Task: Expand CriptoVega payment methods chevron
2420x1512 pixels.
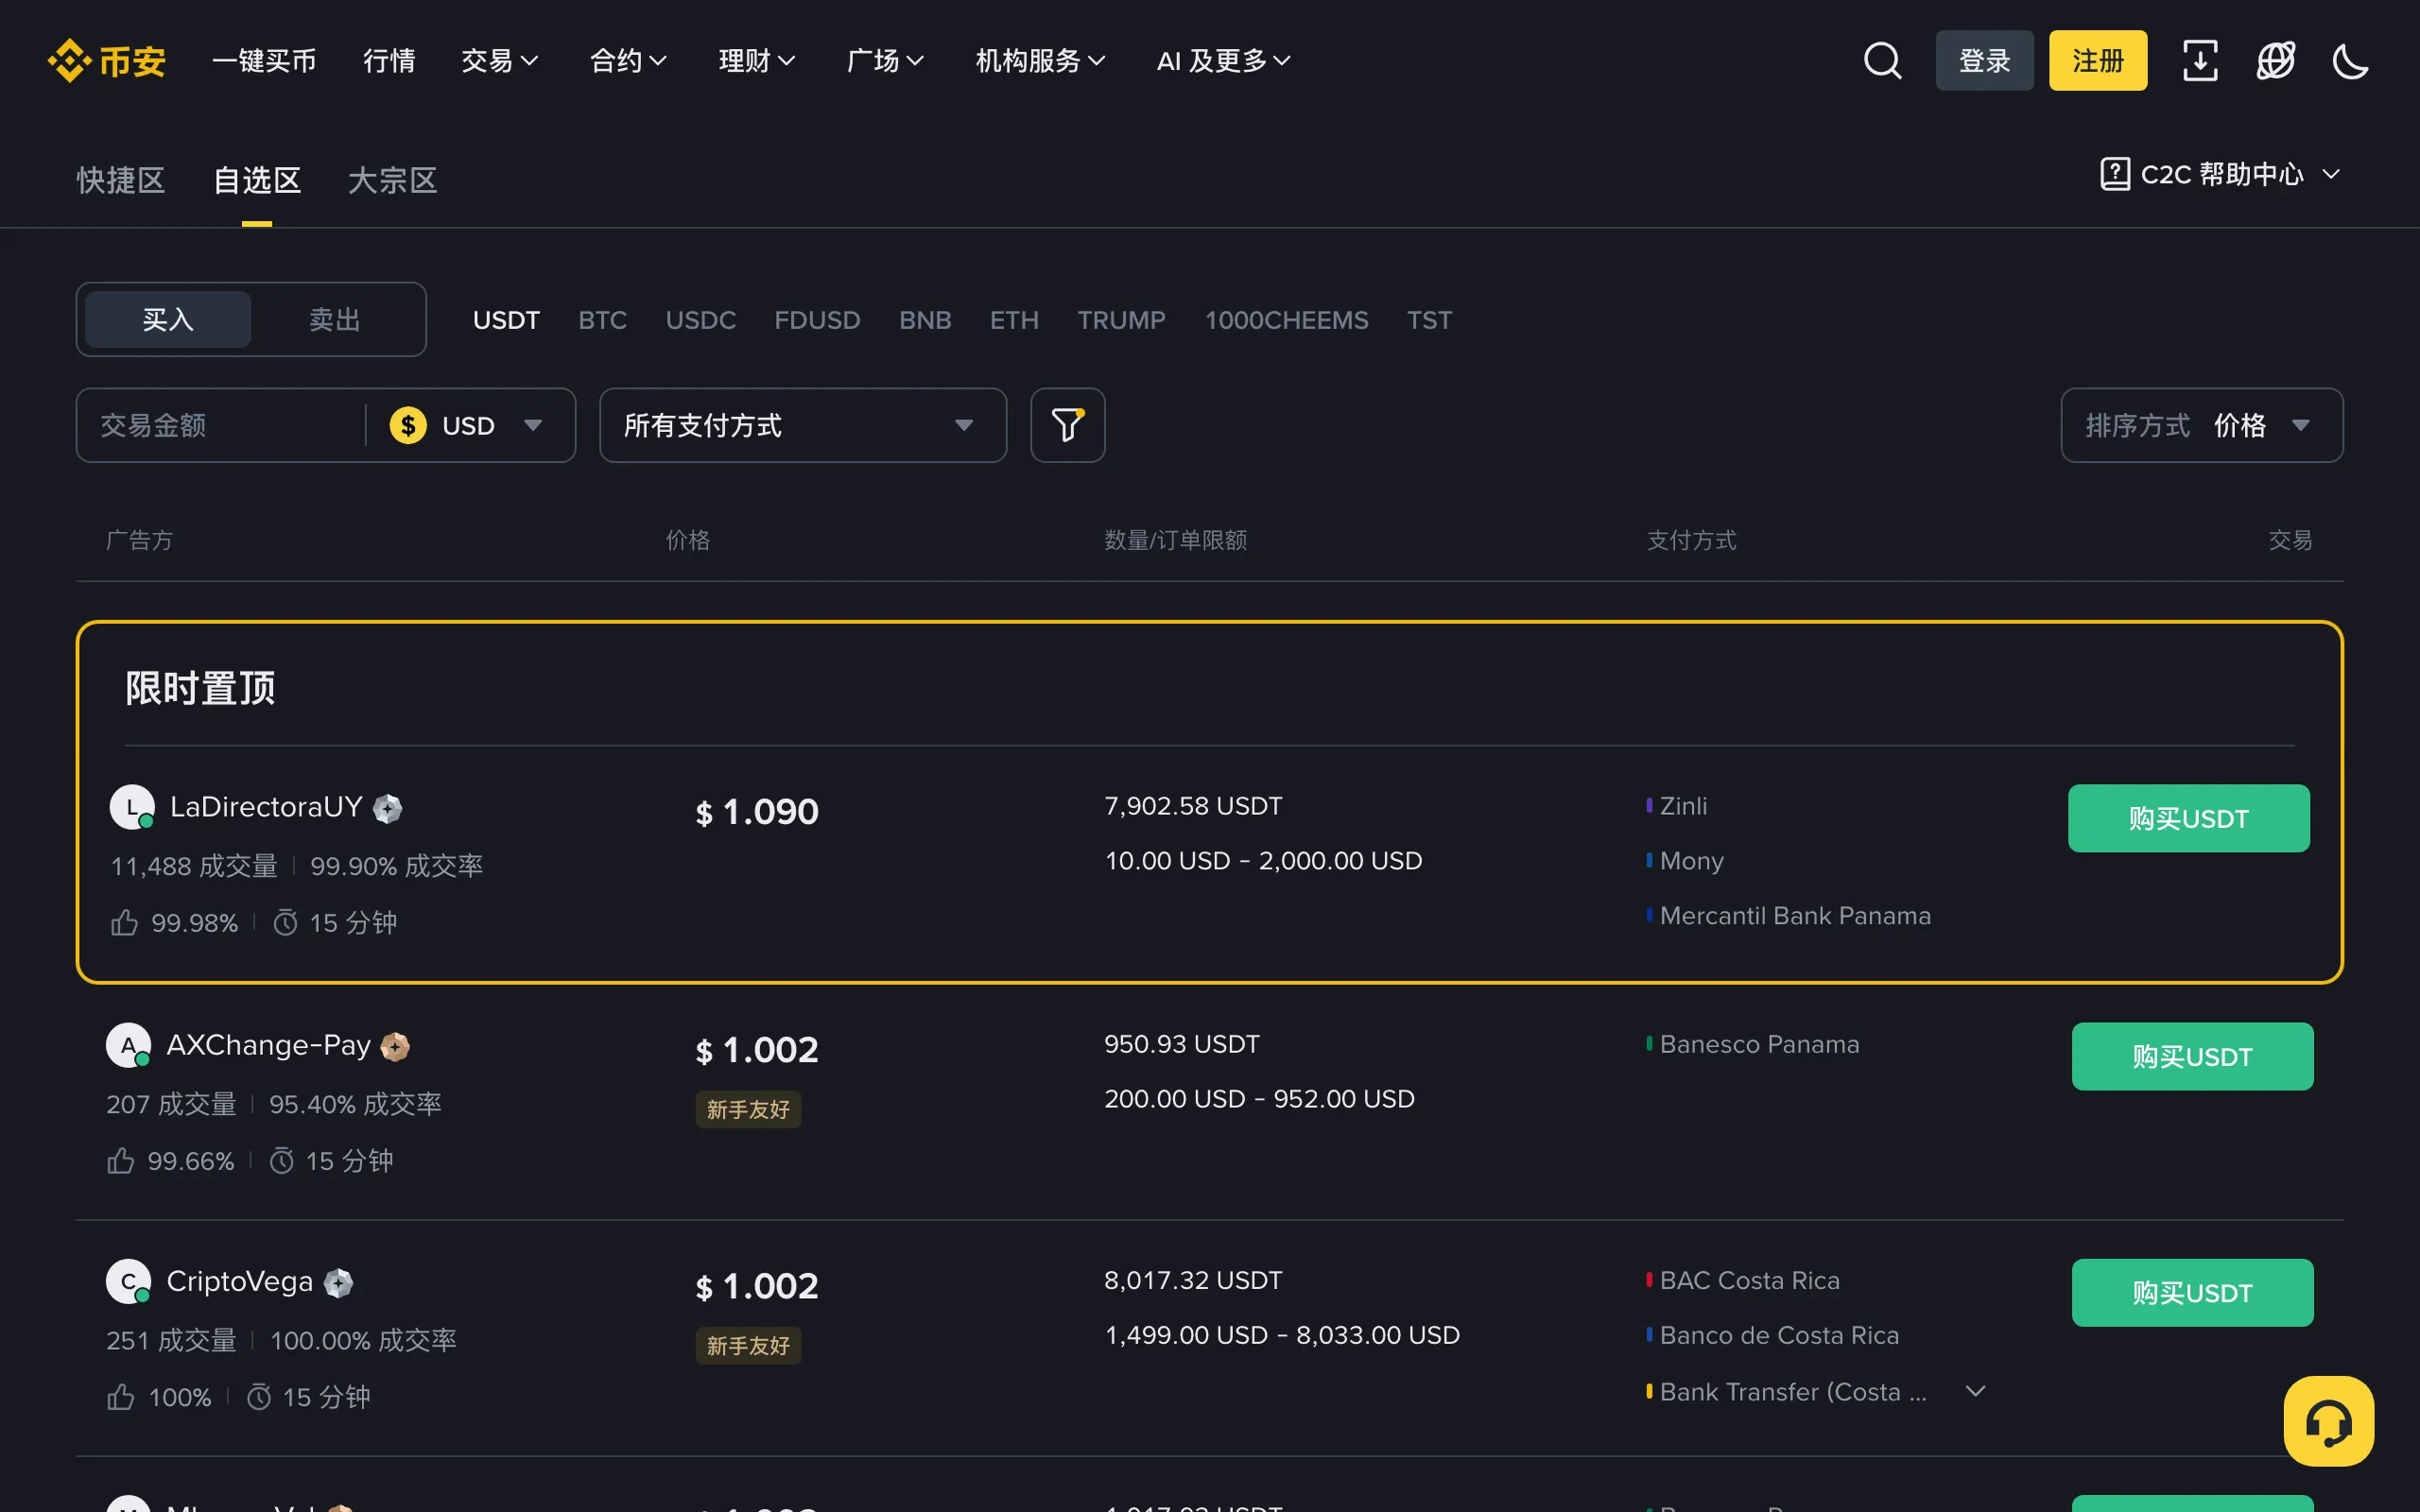Action: pos(1975,1391)
